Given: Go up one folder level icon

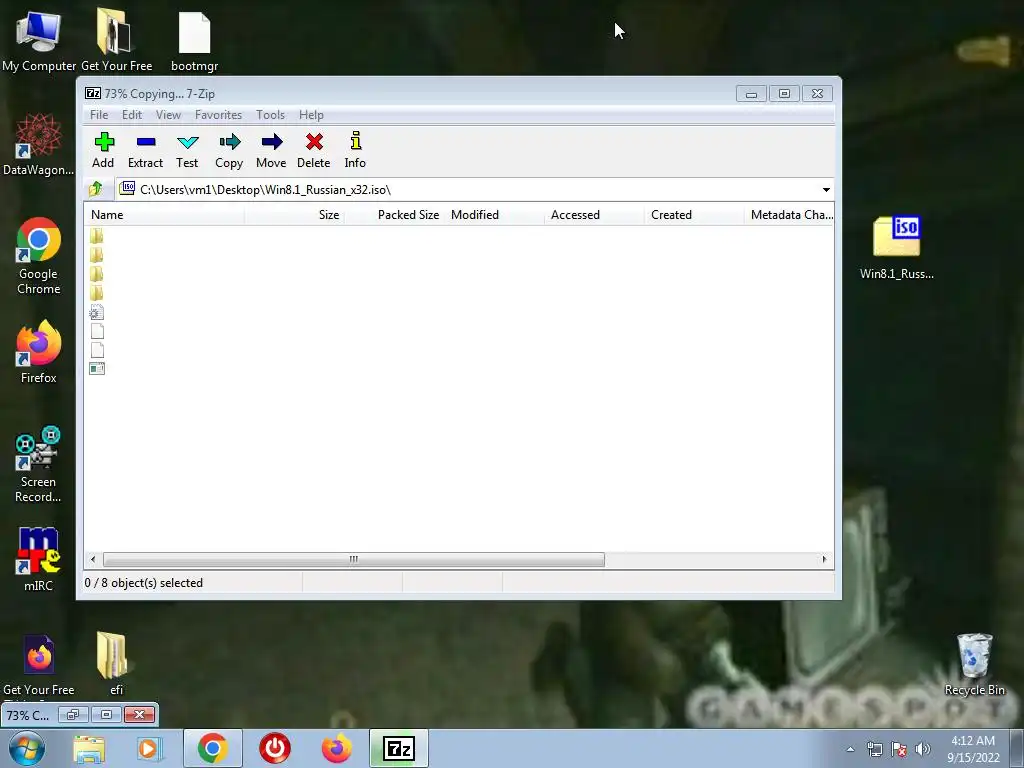Looking at the screenshot, I should pyautogui.click(x=96, y=189).
